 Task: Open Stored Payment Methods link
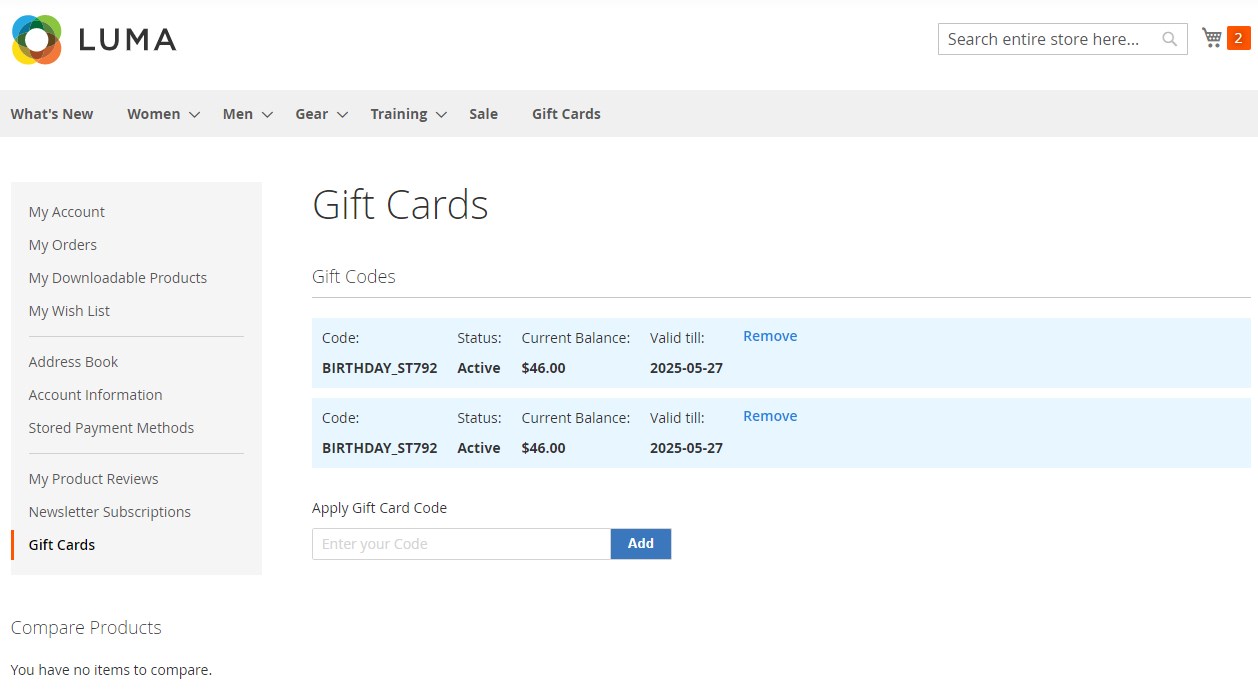pos(112,428)
